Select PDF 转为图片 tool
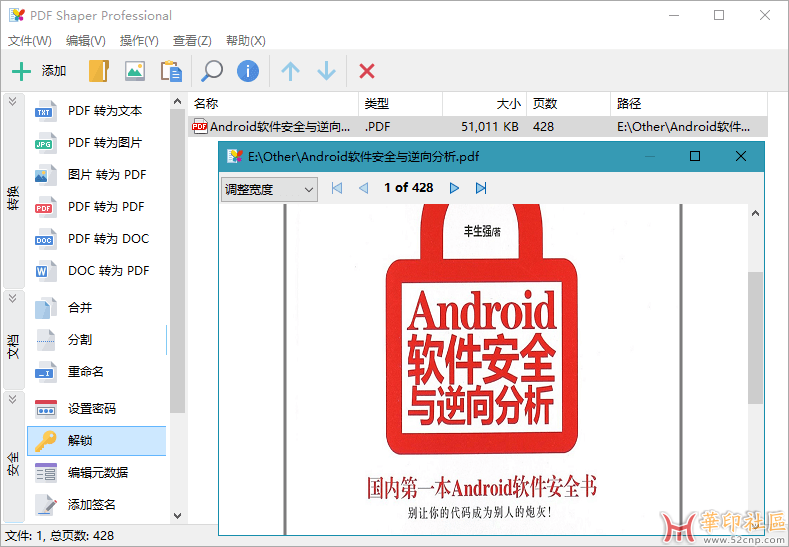 97,143
